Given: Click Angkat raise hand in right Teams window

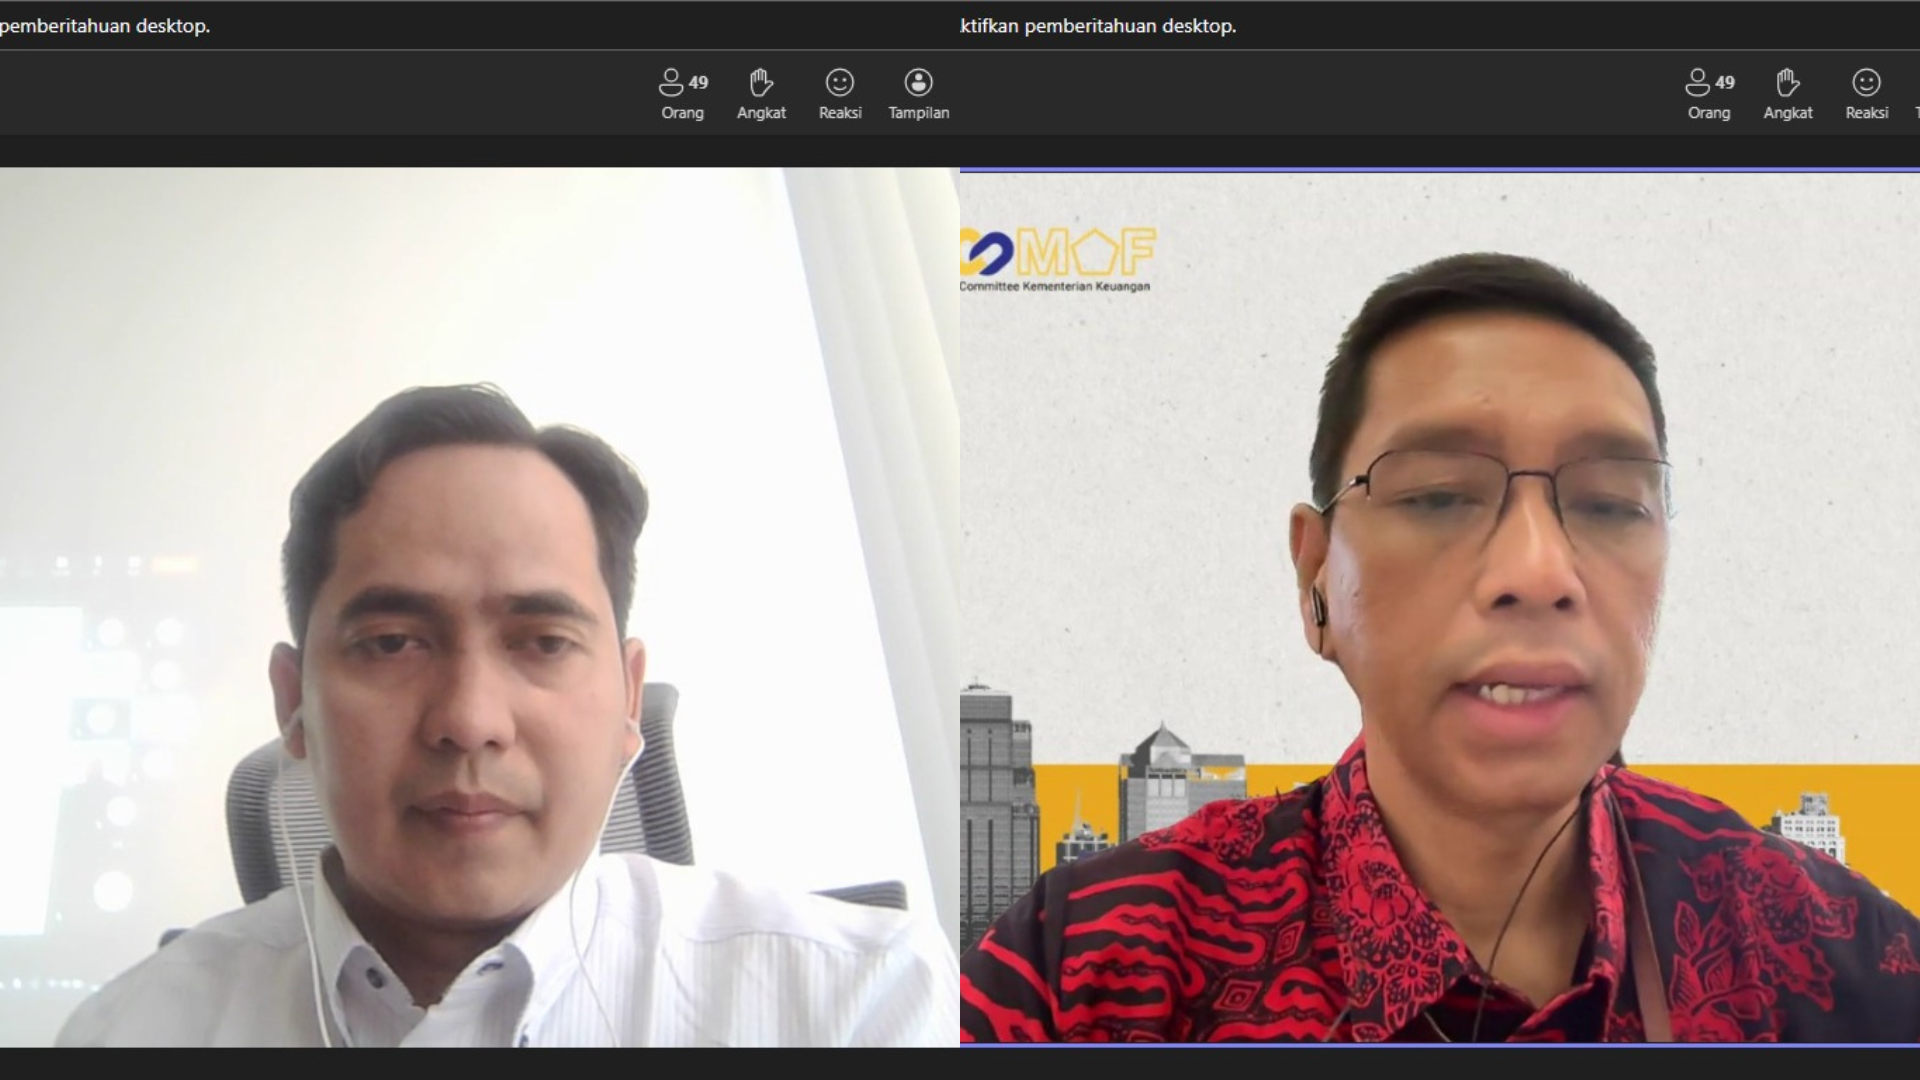Looking at the screenshot, I should (1788, 94).
